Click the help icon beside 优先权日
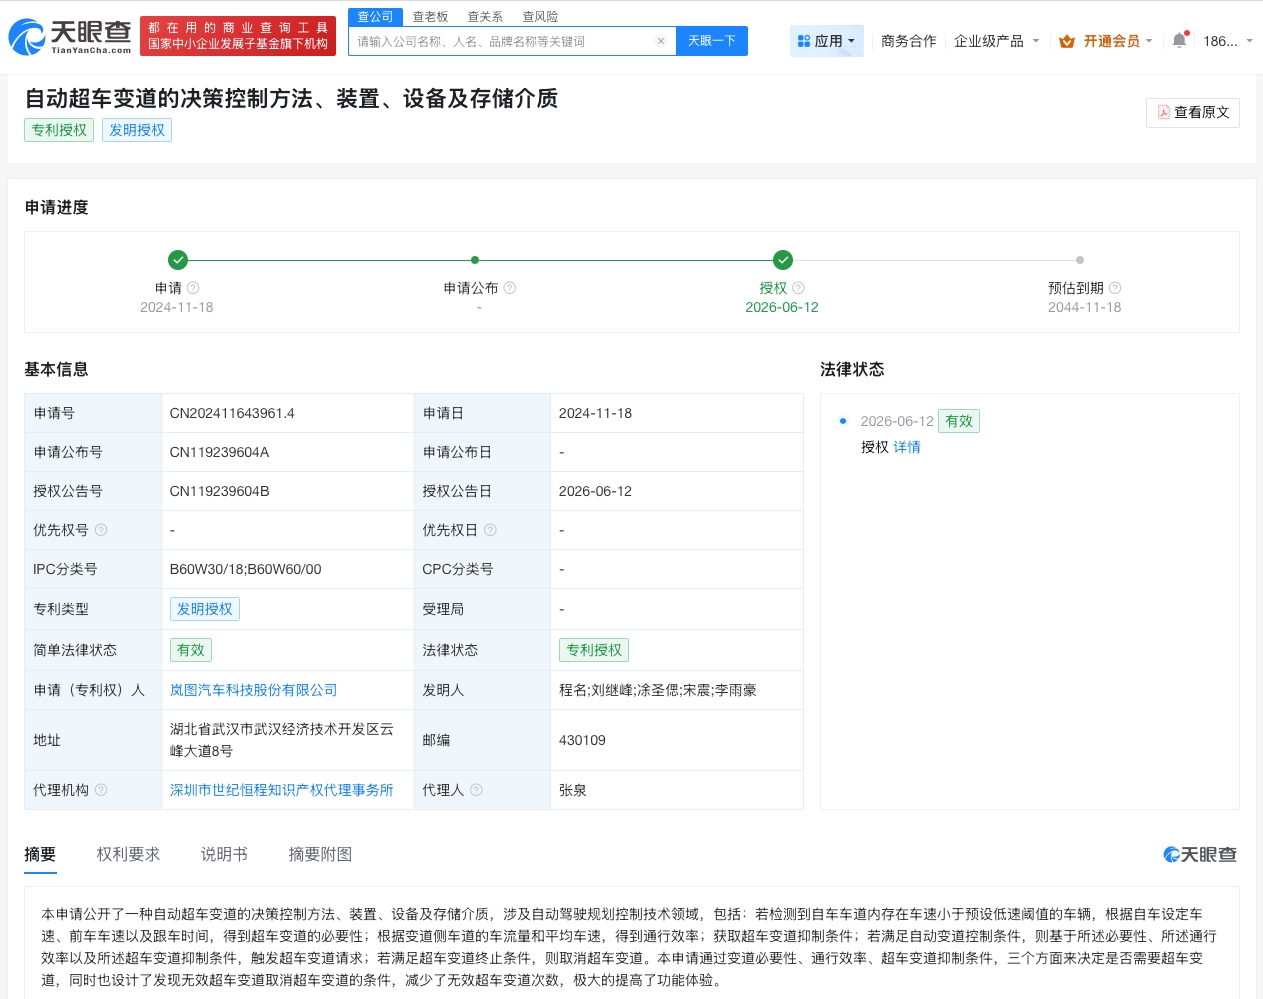This screenshot has width=1263, height=999. click(x=490, y=530)
